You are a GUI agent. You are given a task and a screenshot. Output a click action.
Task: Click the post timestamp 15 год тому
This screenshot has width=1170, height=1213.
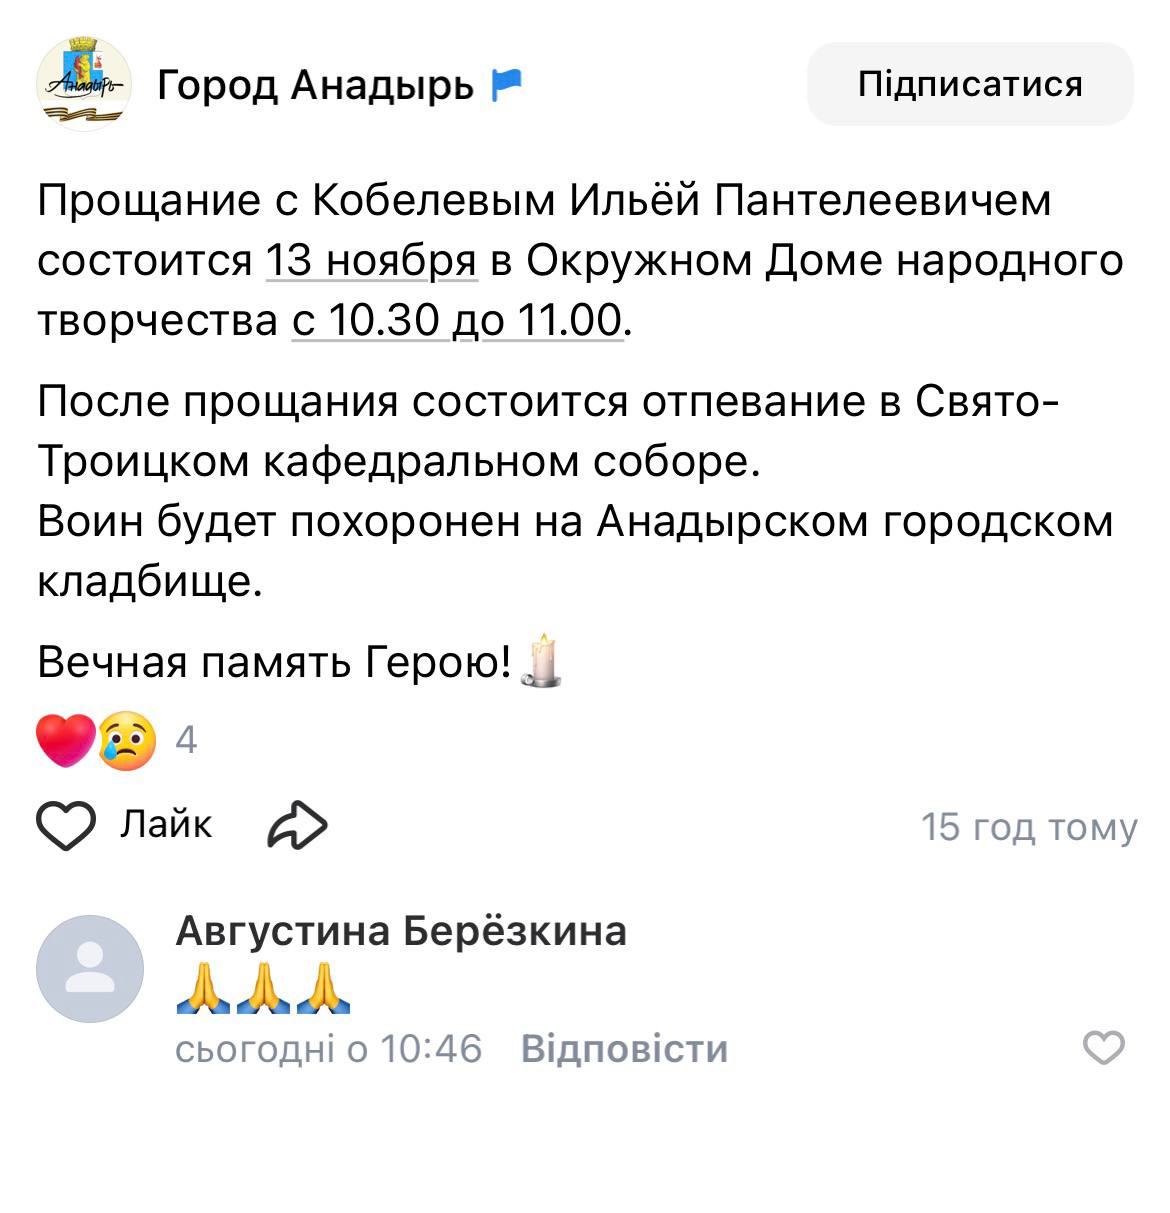(1029, 827)
